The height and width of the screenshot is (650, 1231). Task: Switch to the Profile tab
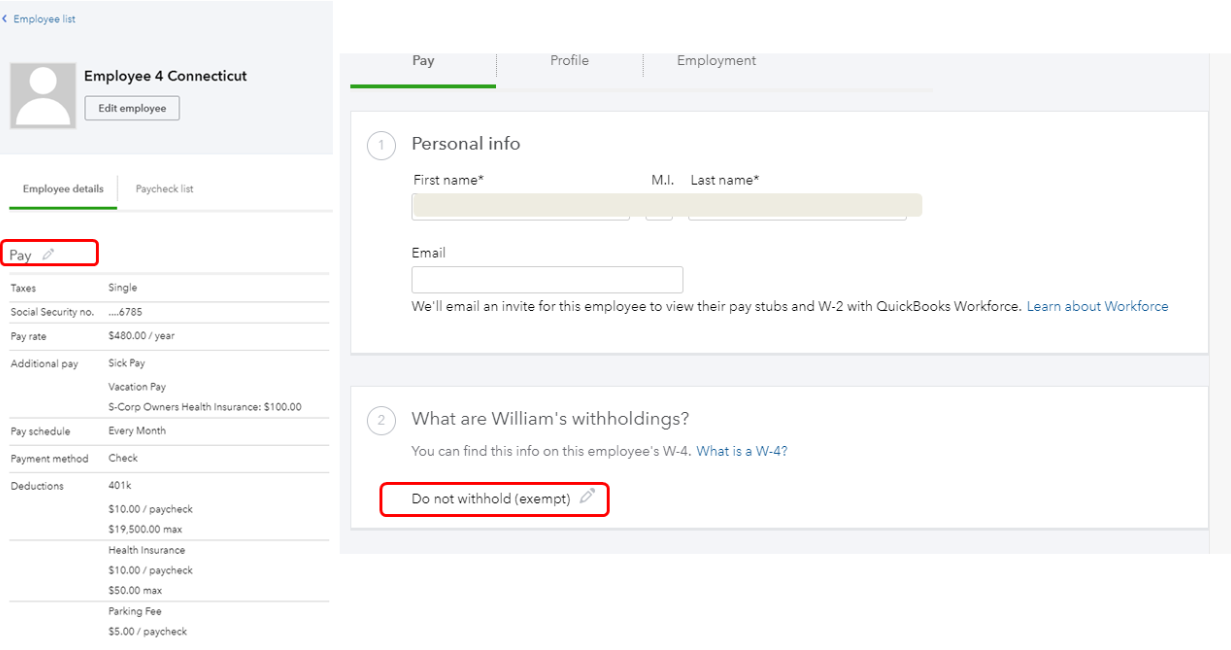tap(569, 61)
